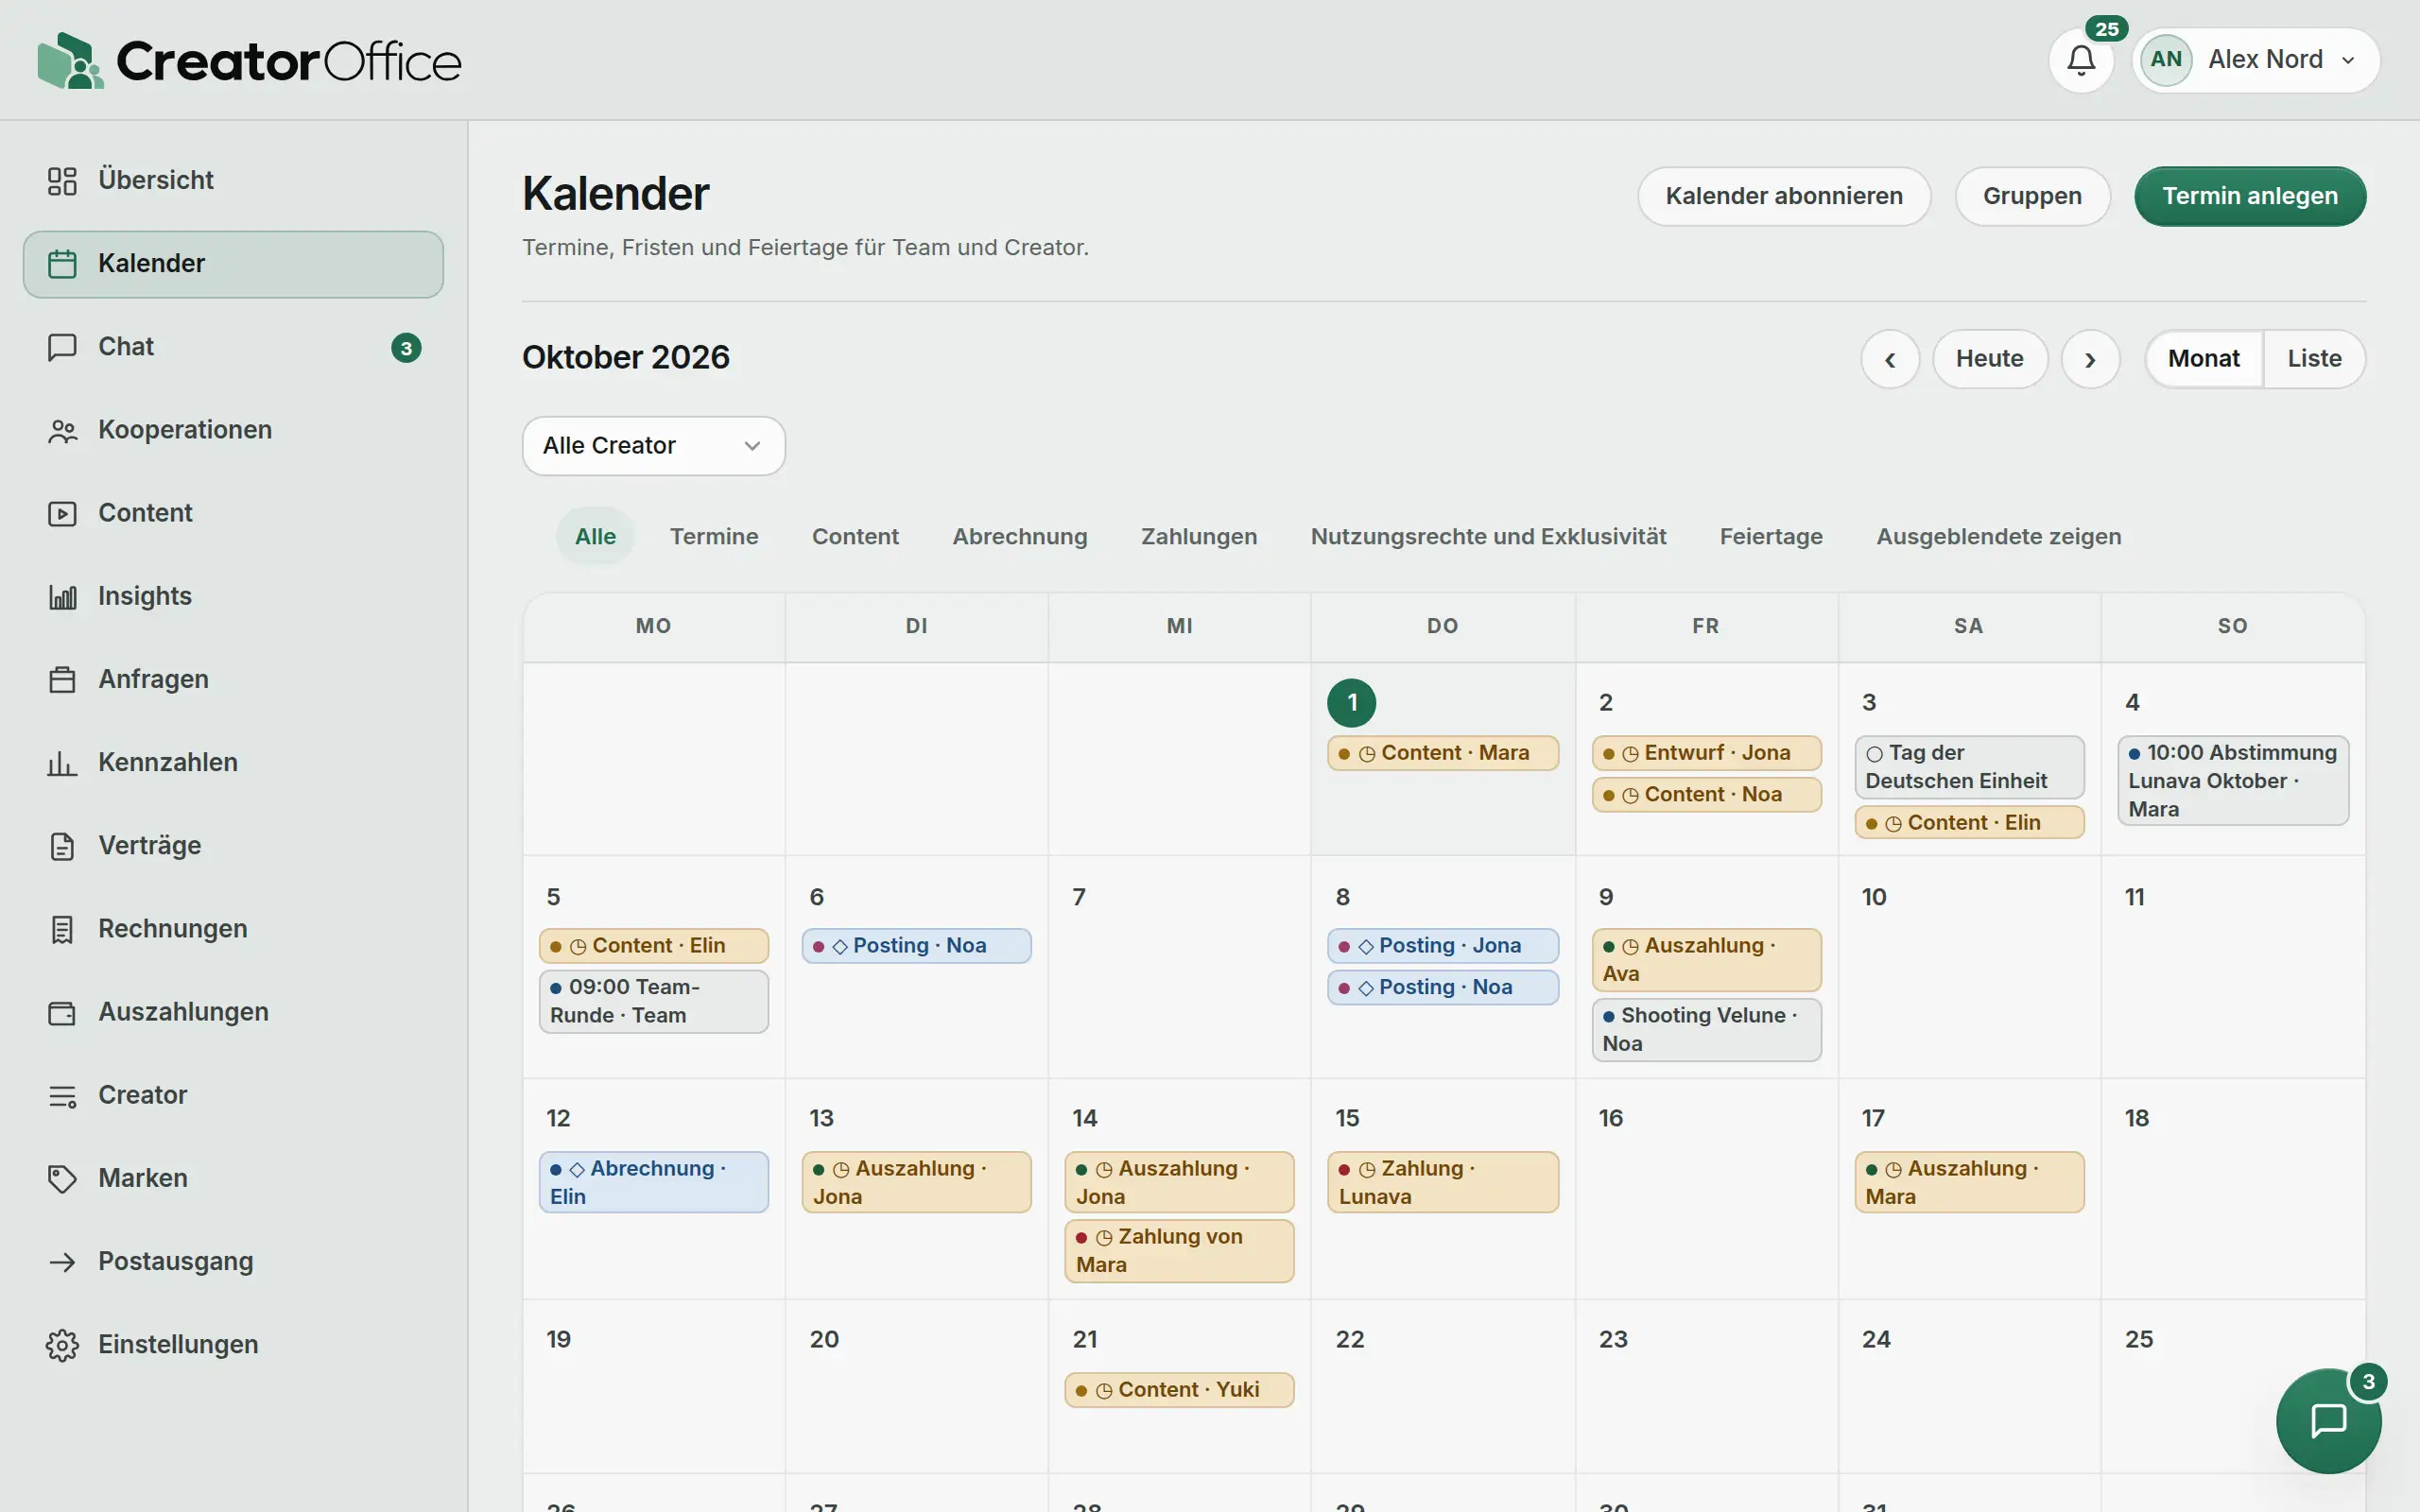The height and width of the screenshot is (1512, 2420).
Task: Click the Oktober 2026 heading
Action: [x=626, y=358]
